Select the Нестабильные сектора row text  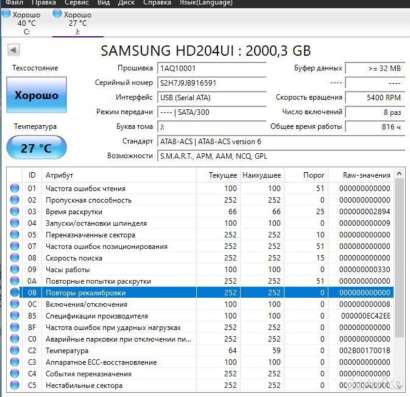[84, 385]
